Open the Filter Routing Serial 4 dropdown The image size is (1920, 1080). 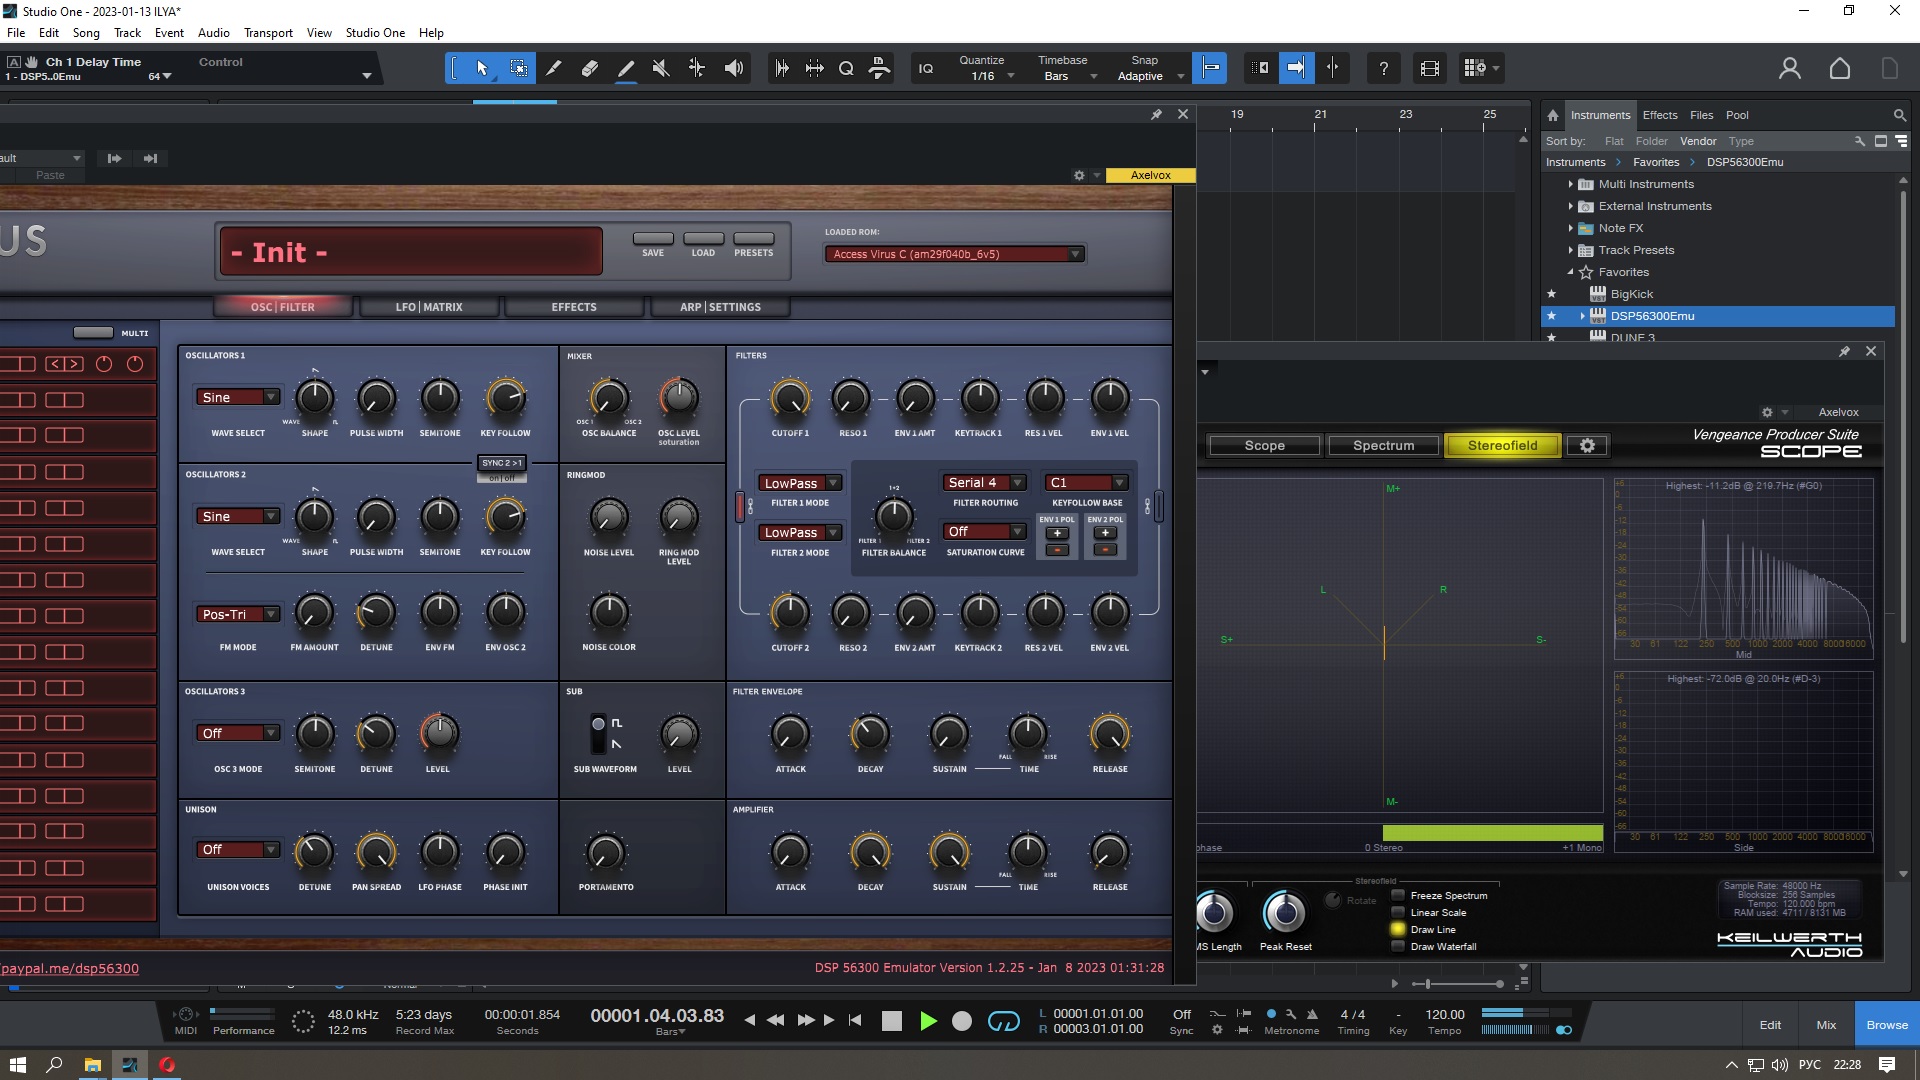point(984,482)
